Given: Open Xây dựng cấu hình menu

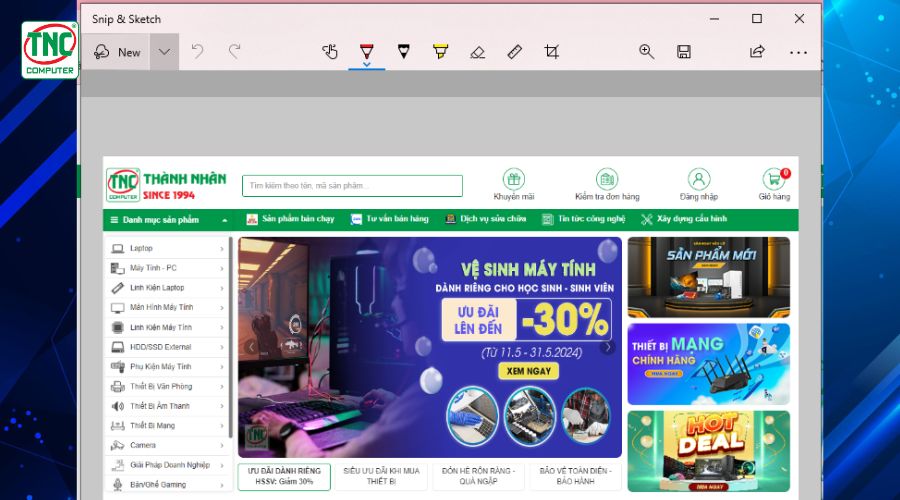Looking at the screenshot, I should coord(684,219).
